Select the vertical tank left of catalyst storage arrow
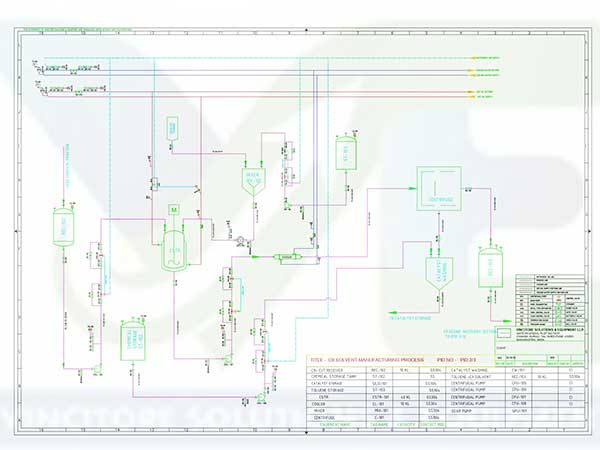 490,267
